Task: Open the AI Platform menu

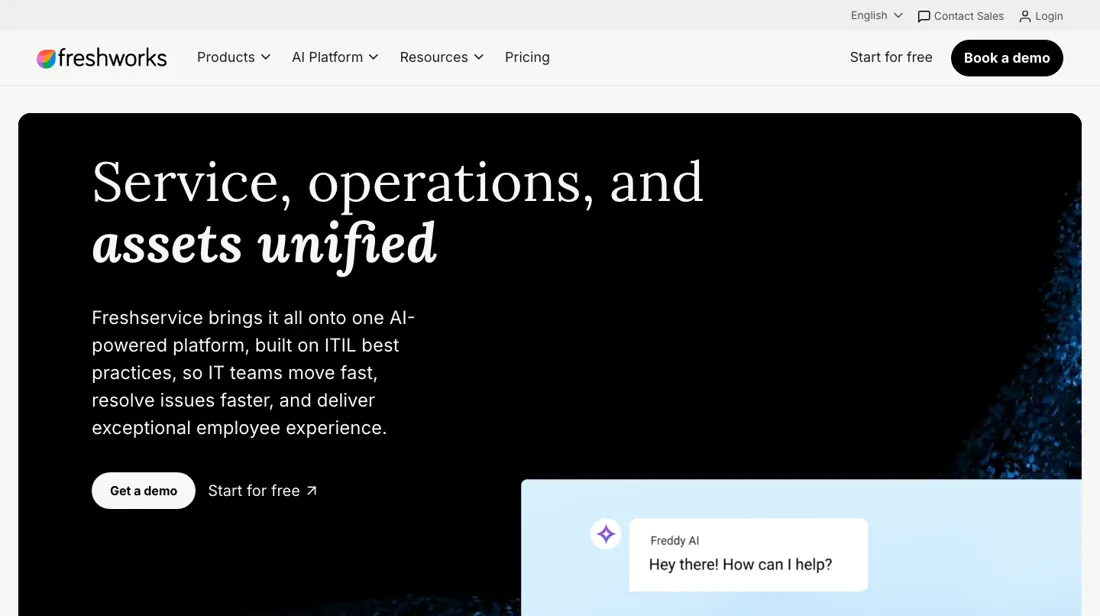Action: 335,58
